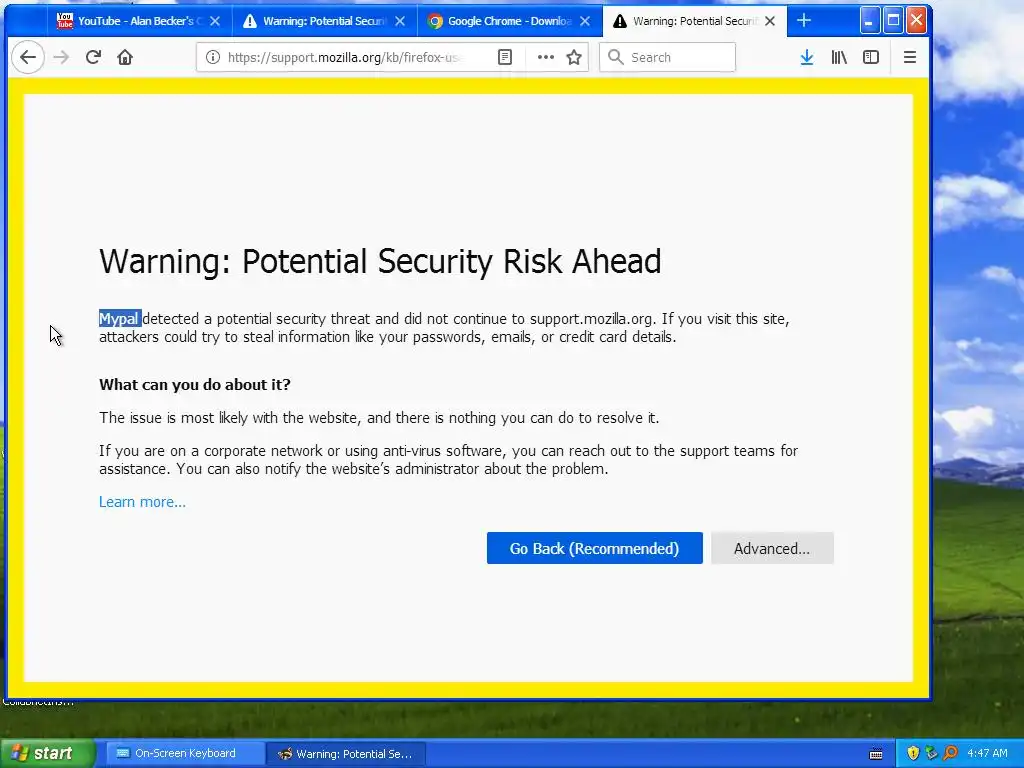Image resolution: width=1024 pixels, height=768 pixels.
Task: Click the forward navigation arrow
Action: point(61,57)
